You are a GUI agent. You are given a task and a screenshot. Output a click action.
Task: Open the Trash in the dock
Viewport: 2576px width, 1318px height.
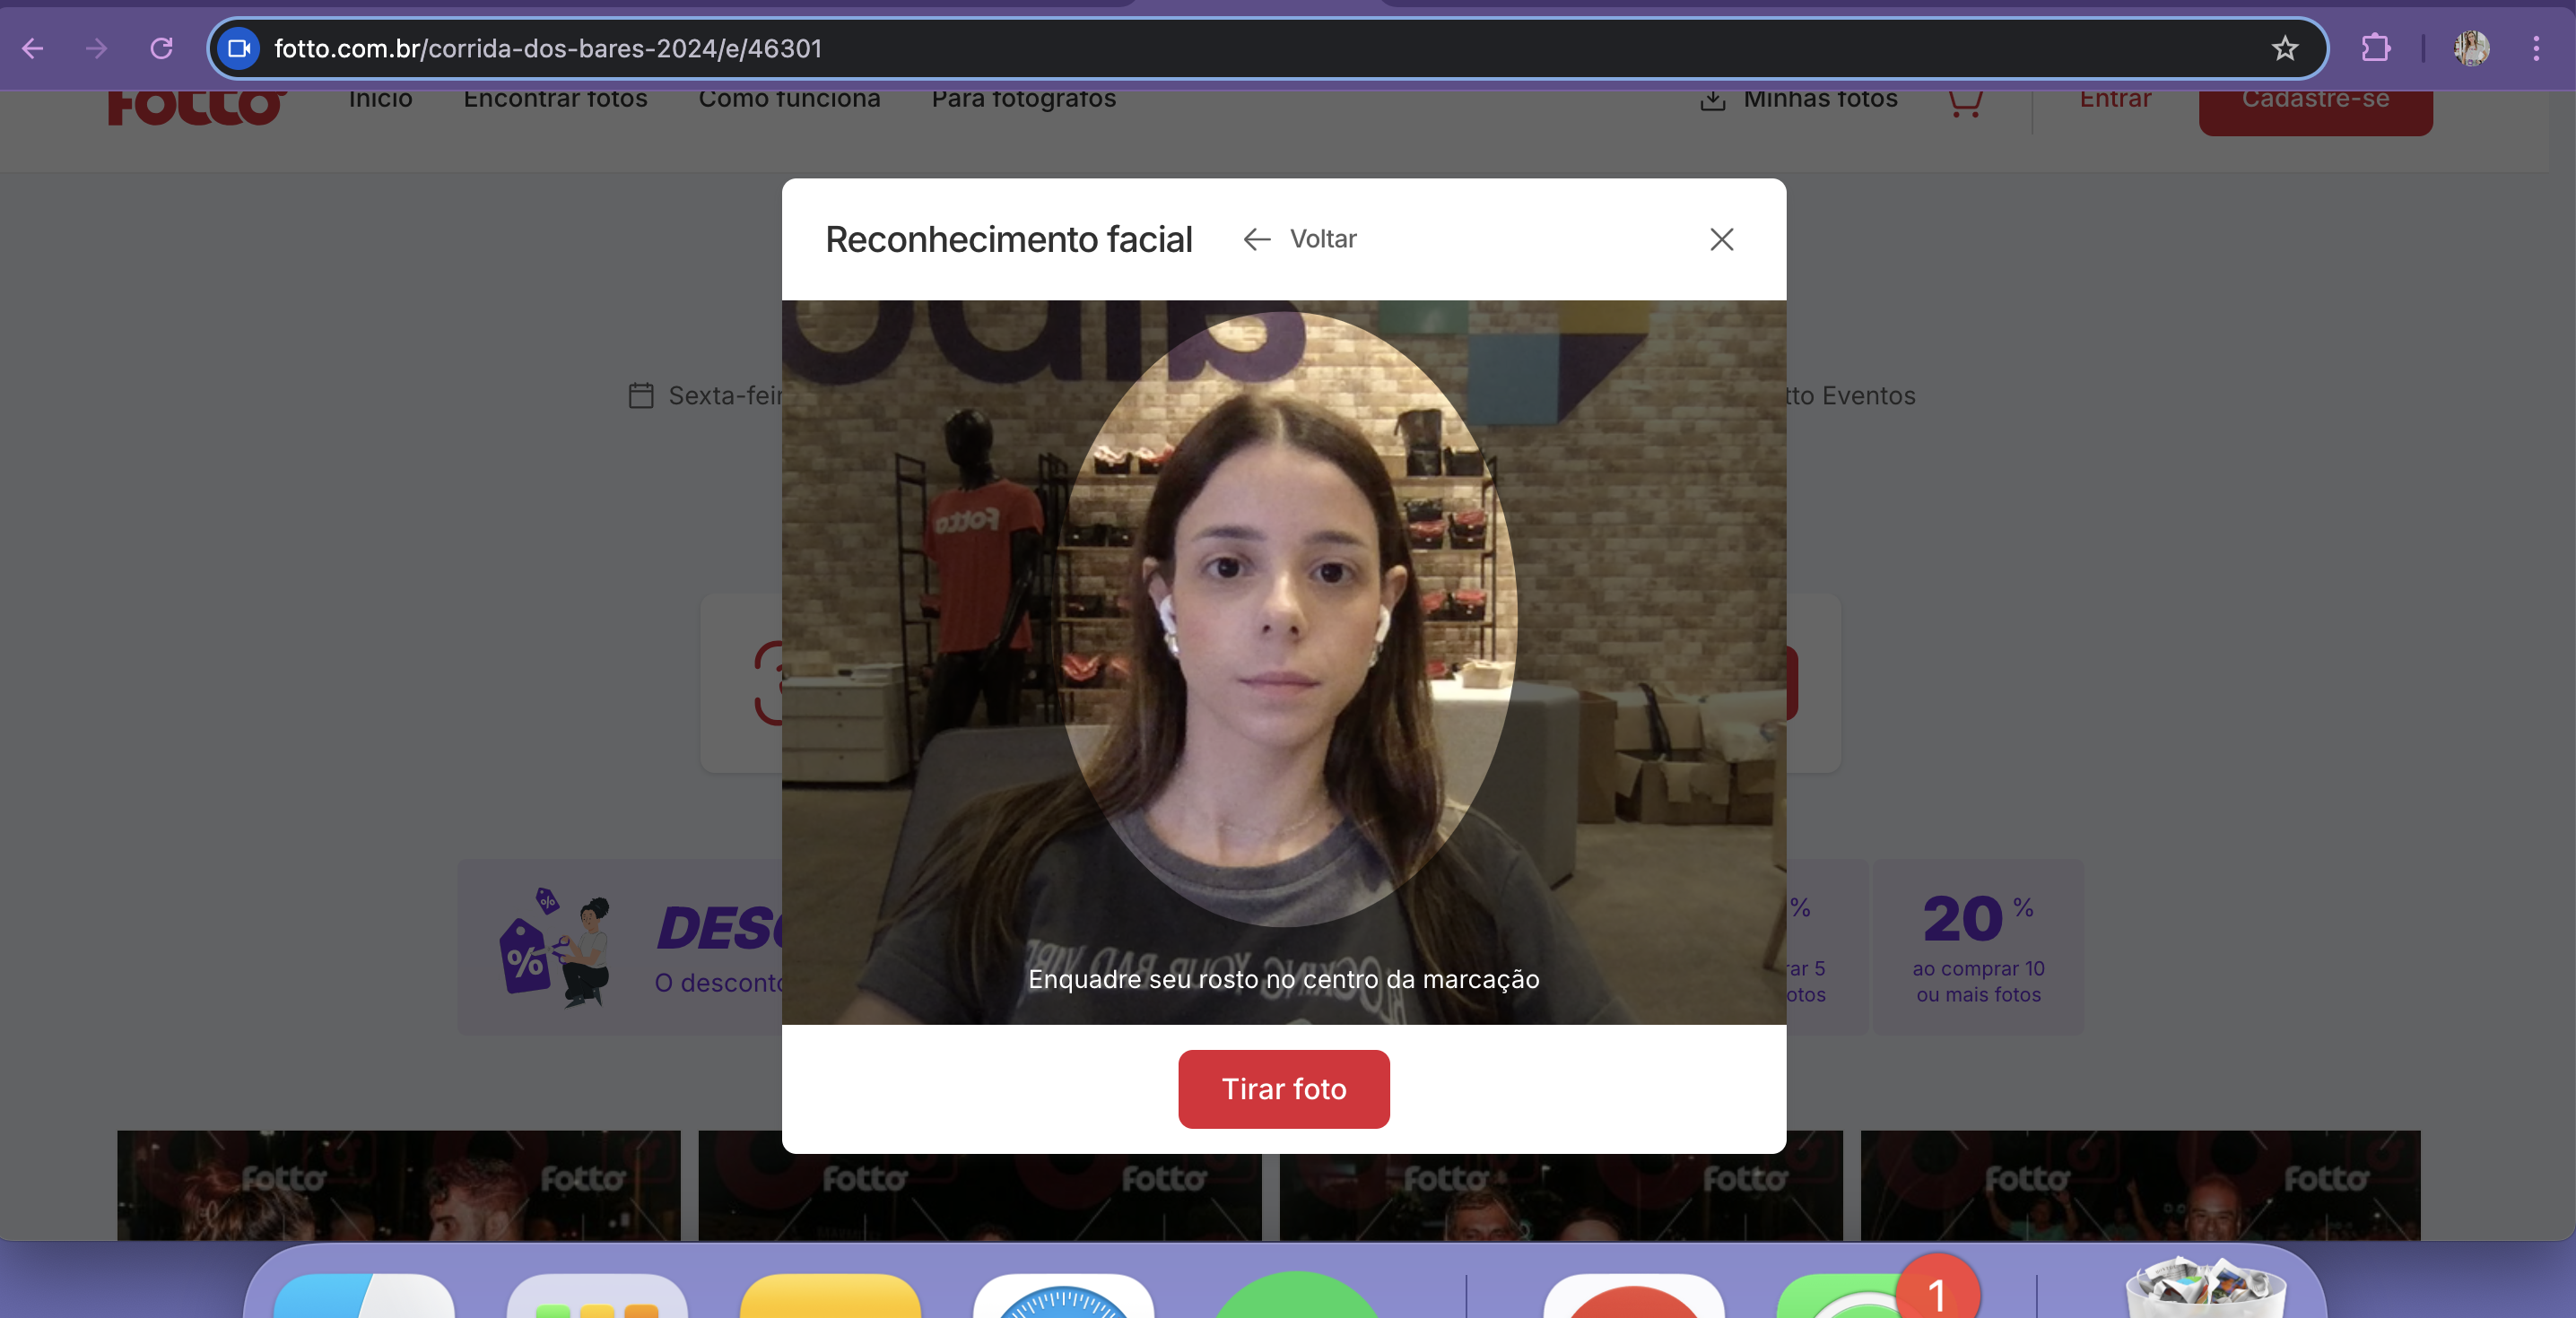2205,1288
